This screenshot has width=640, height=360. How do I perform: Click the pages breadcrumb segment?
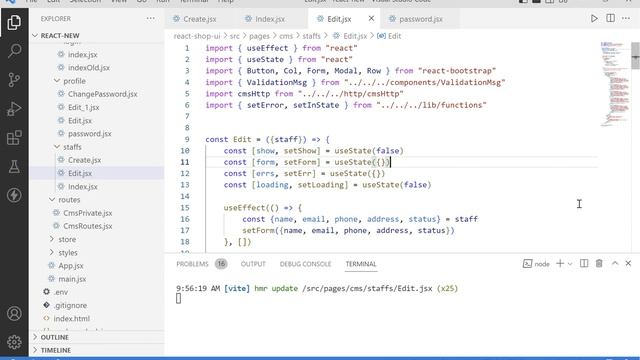[x=259, y=36]
